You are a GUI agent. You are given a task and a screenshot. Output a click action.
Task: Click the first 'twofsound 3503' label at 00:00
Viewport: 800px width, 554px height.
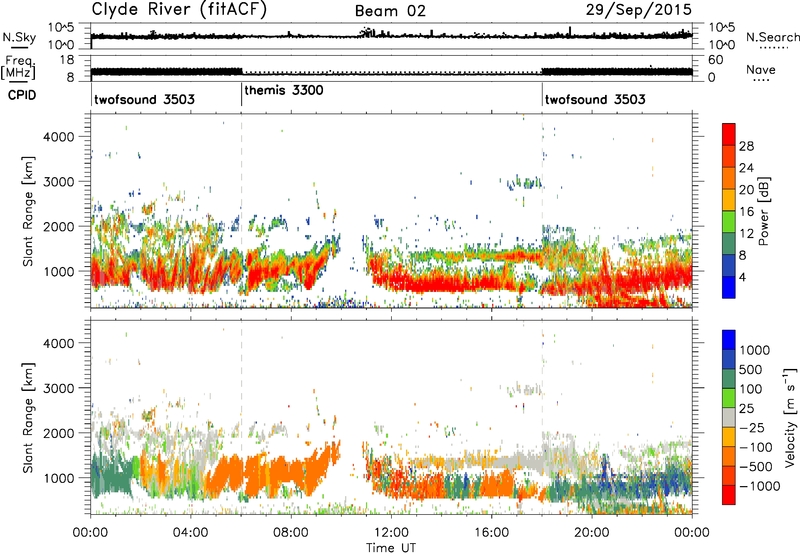(x=144, y=99)
